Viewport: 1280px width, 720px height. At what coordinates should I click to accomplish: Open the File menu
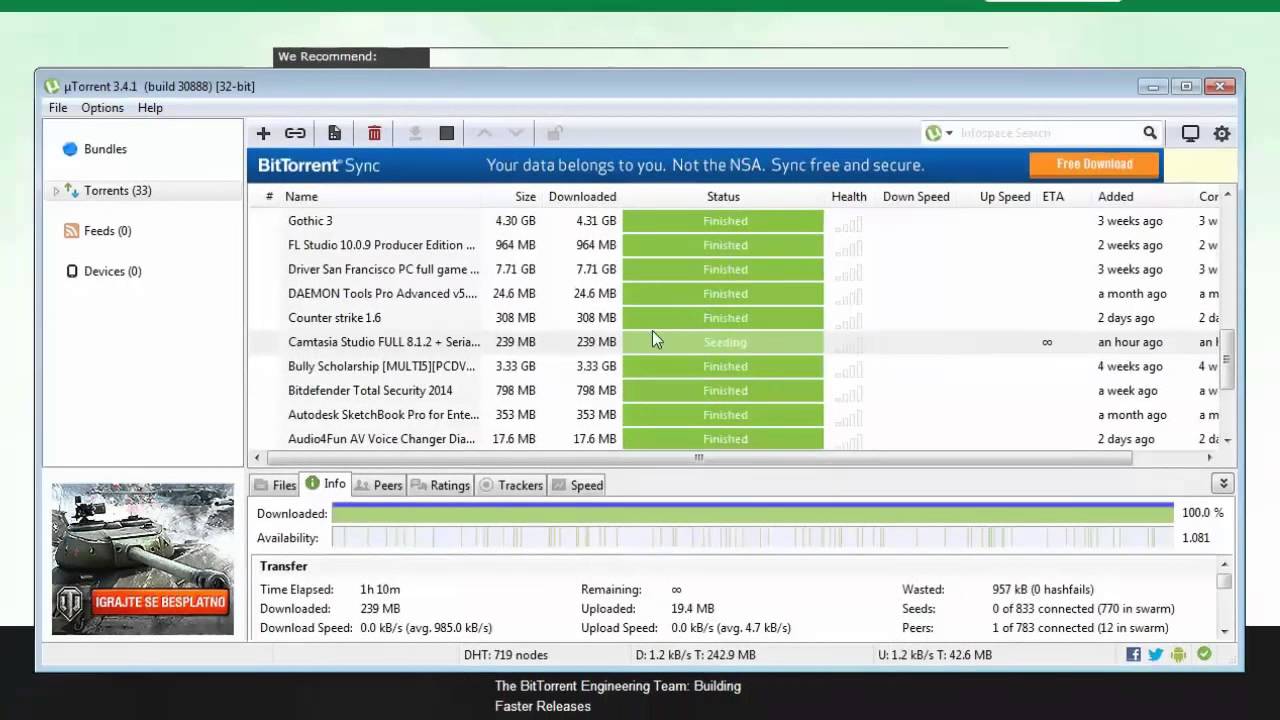(x=58, y=108)
